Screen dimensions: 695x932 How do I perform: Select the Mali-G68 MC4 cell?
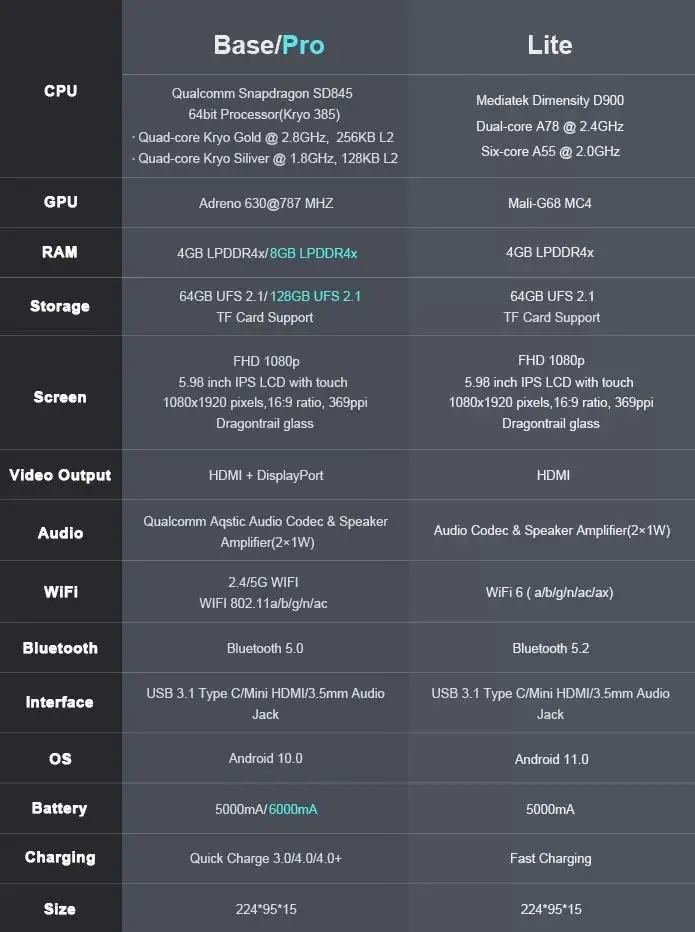(x=550, y=203)
